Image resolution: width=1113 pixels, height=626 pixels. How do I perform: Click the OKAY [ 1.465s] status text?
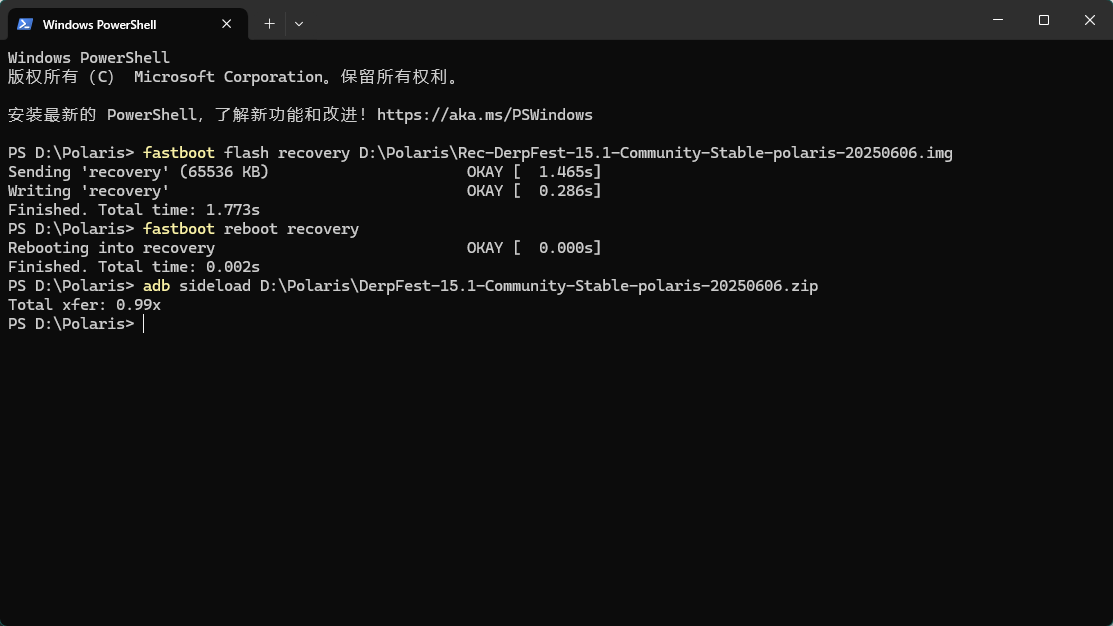pos(534,172)
